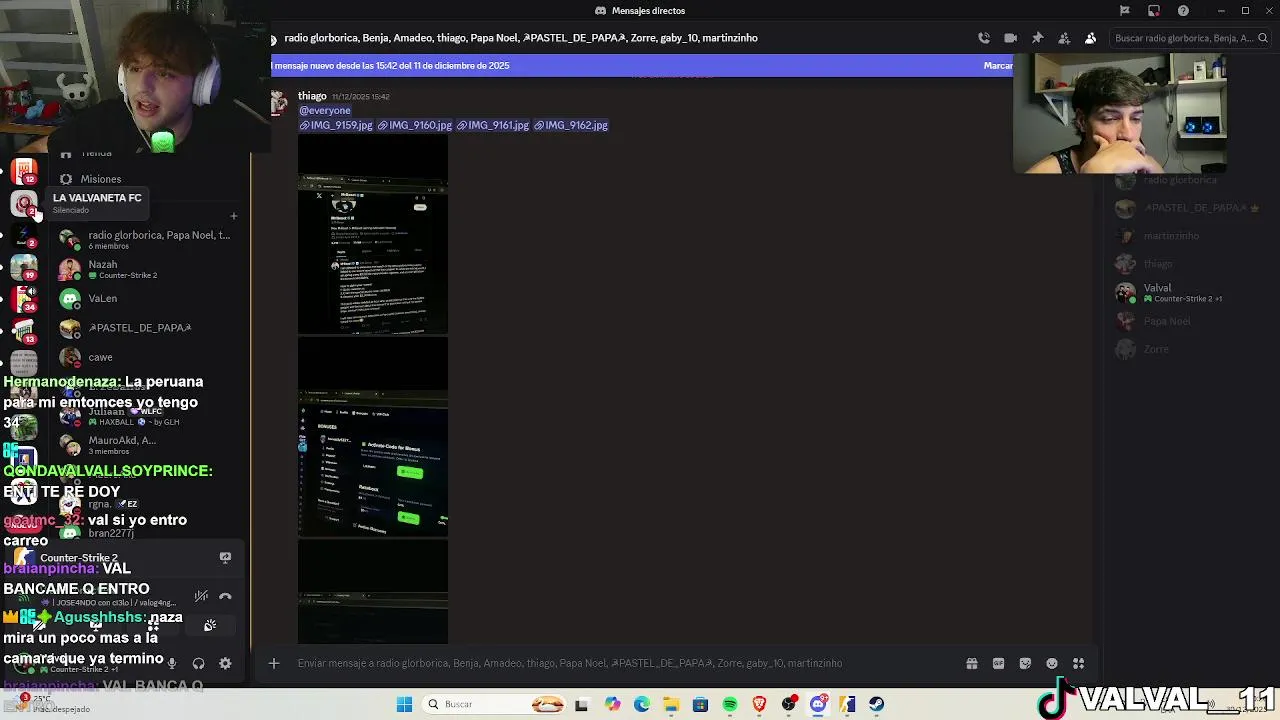Image resolution: width=1280 pixels, height=720 pixels.
Task: Open OBS Studio from the taskbar
Action: point(789,704)
